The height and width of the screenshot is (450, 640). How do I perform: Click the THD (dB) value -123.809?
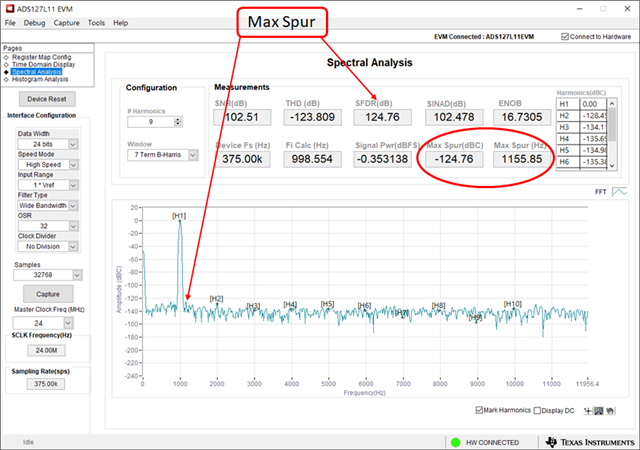pyautogui.click(x=313, y=117)
